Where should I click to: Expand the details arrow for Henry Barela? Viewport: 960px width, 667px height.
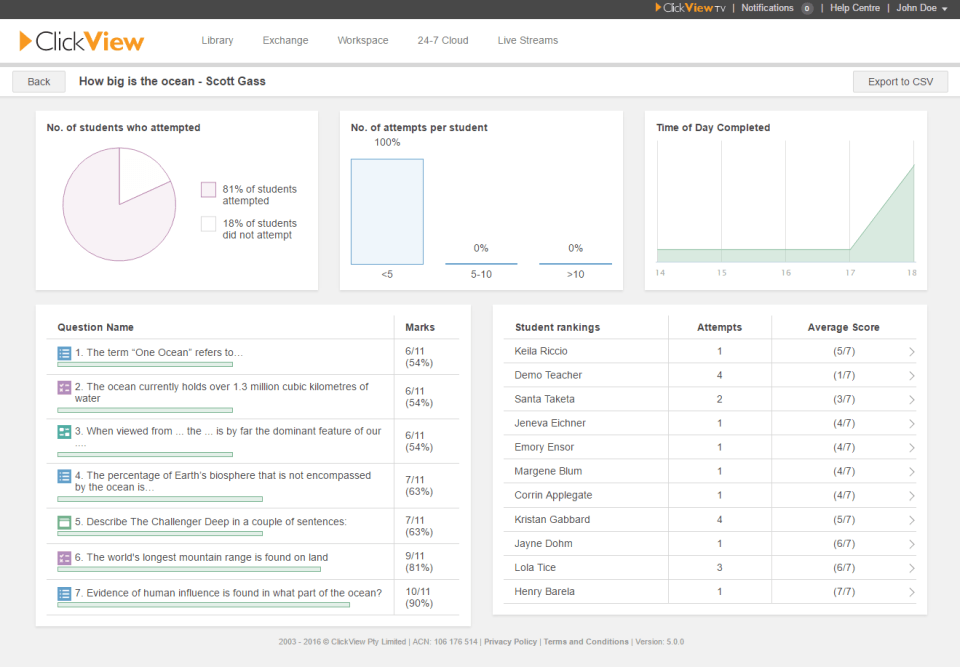click(911, 591)
